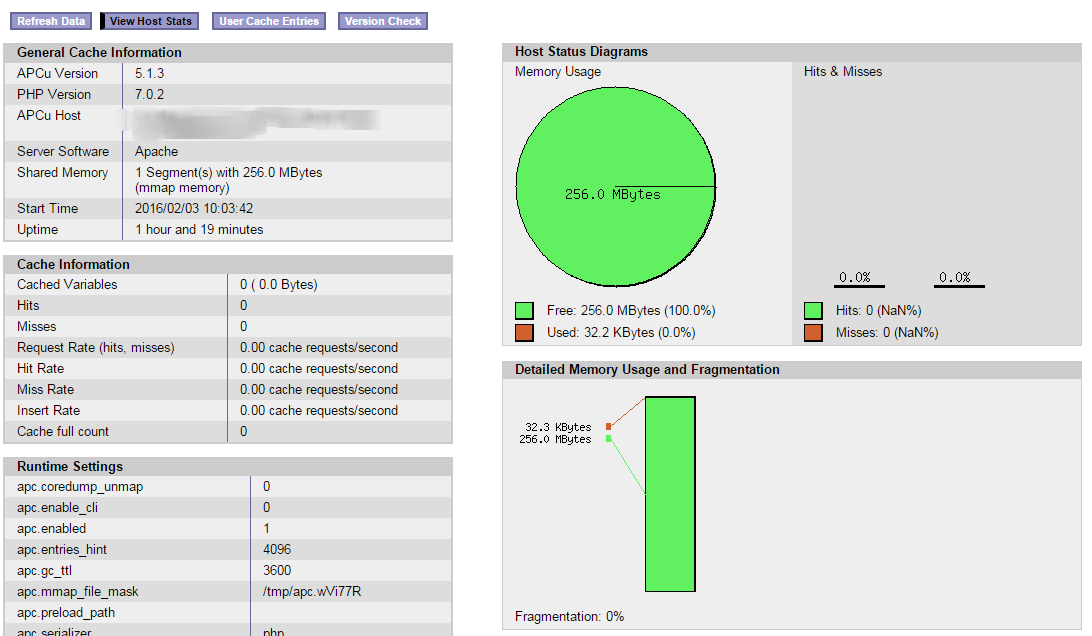Viewport: 1092px width, 636px height.
Task: Select the APCu Version value 5.1.3
Action: point(152,73)
